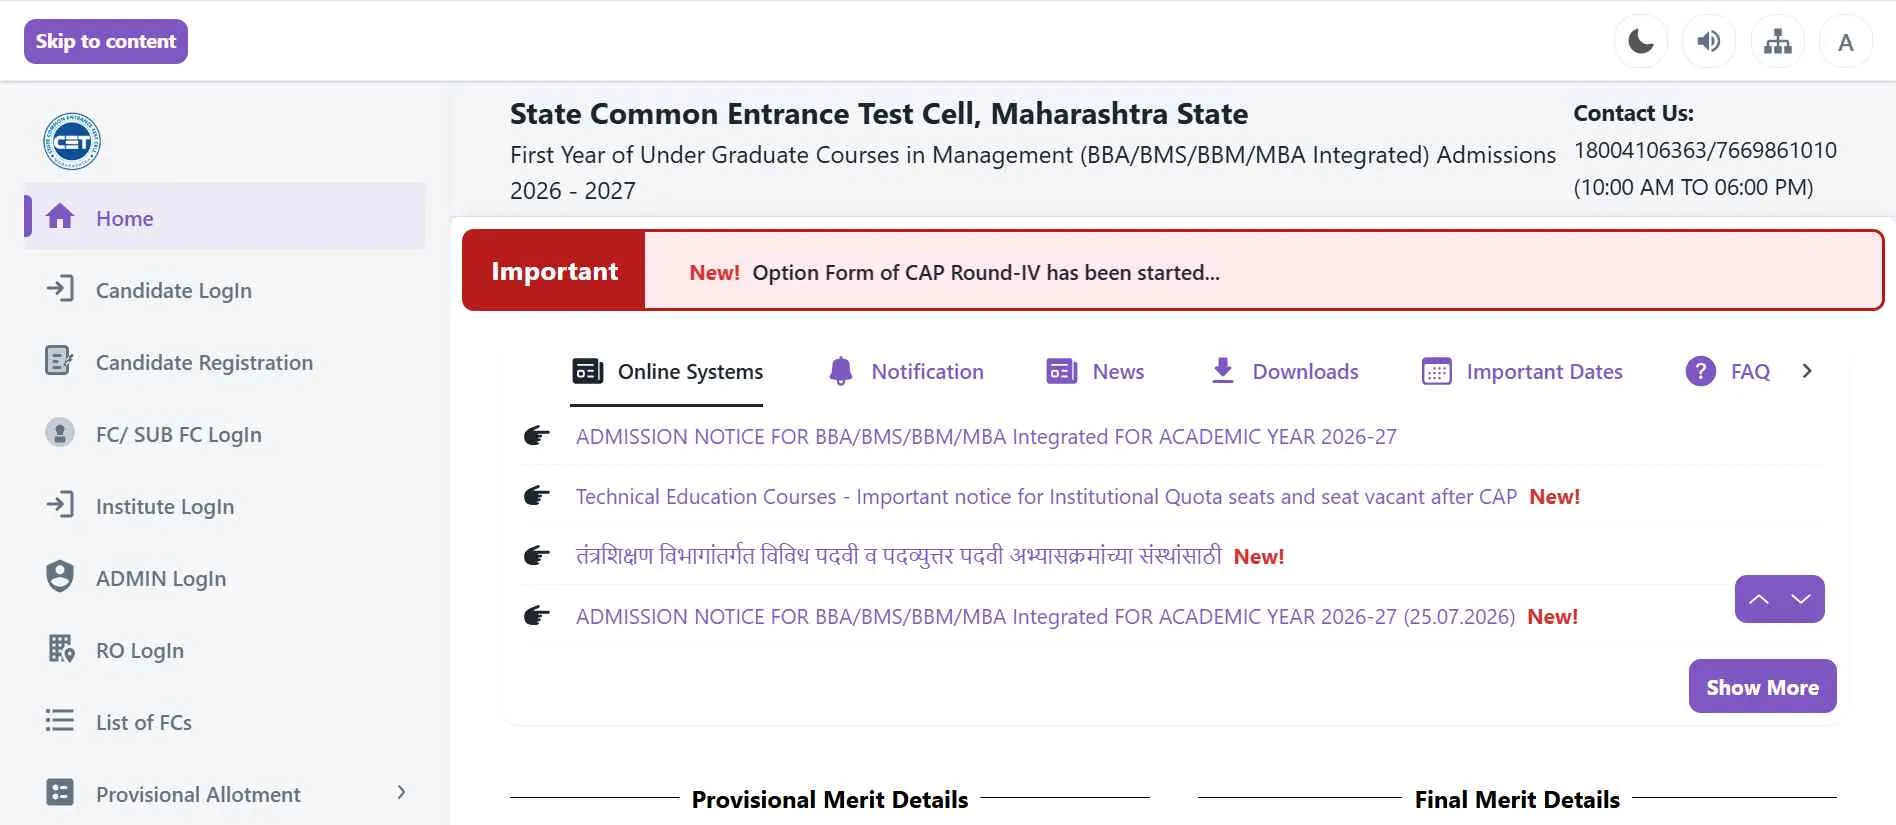Viewport: 1896px width, 825px height.
Task: Move notice list down with arrow
Action: [x=1802, y=599]
